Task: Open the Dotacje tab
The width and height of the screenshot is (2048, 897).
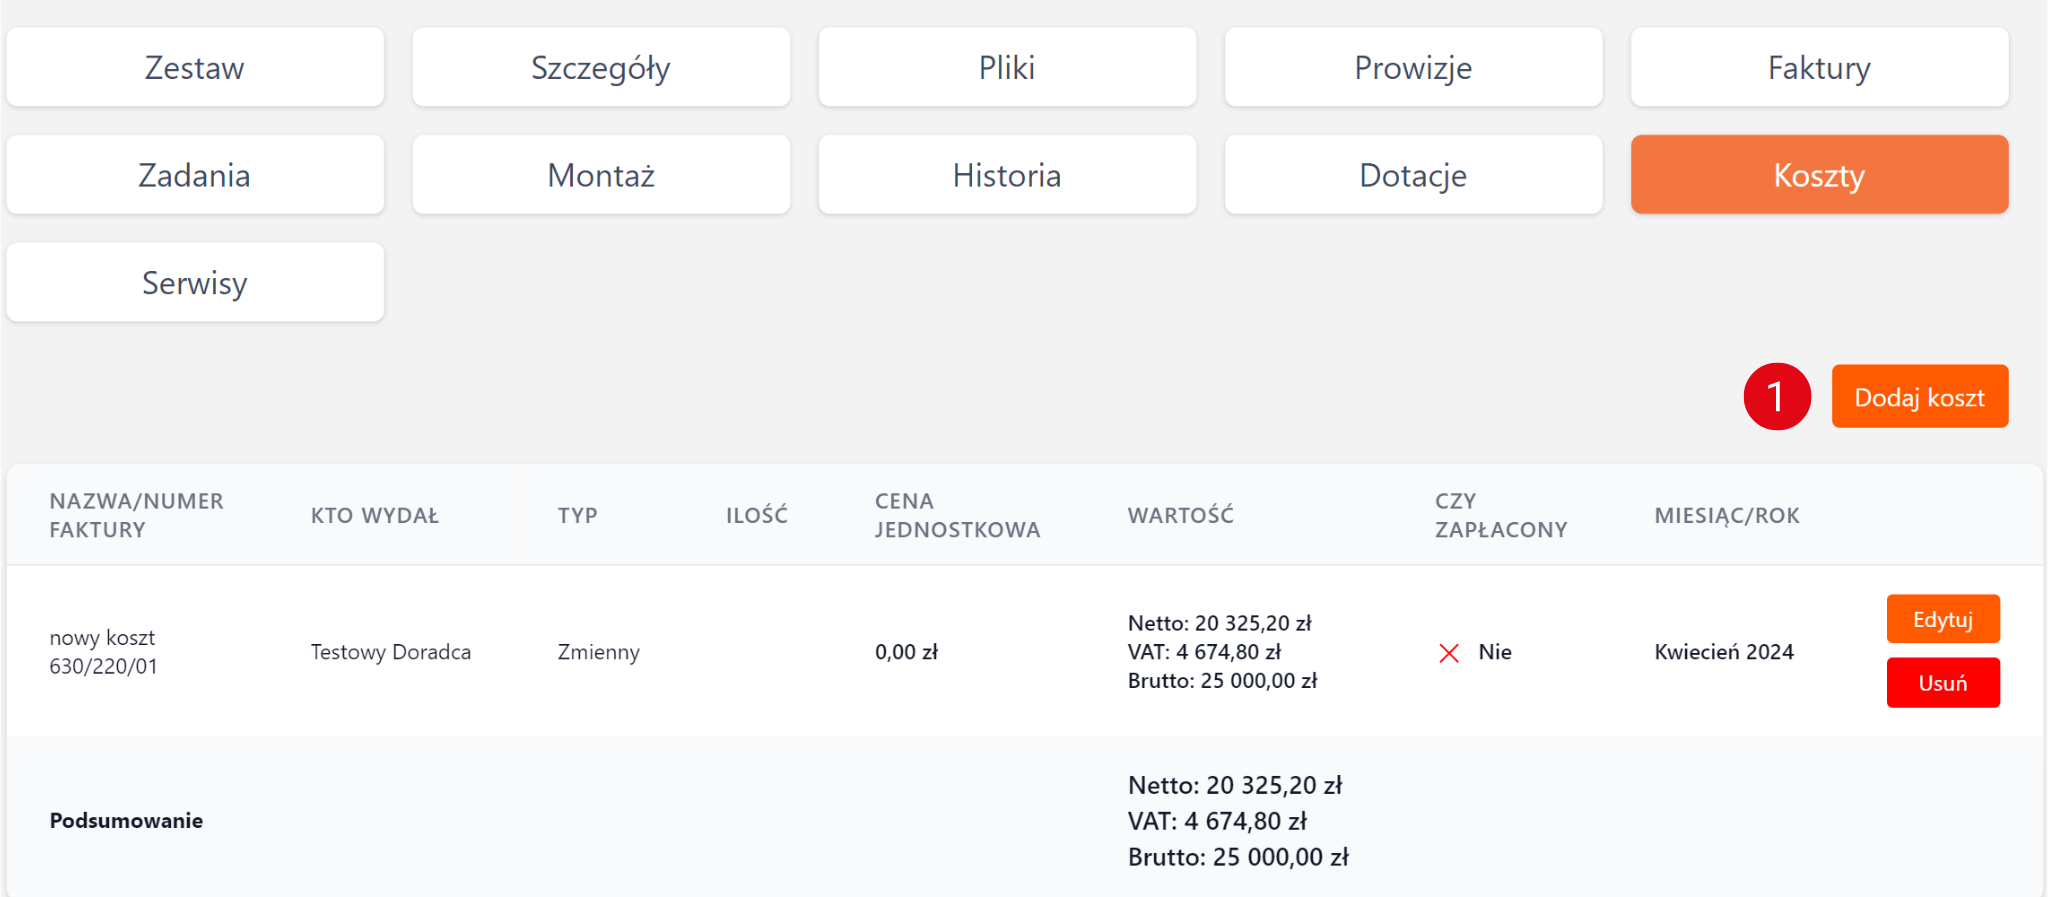Action: click(1413, 175)
